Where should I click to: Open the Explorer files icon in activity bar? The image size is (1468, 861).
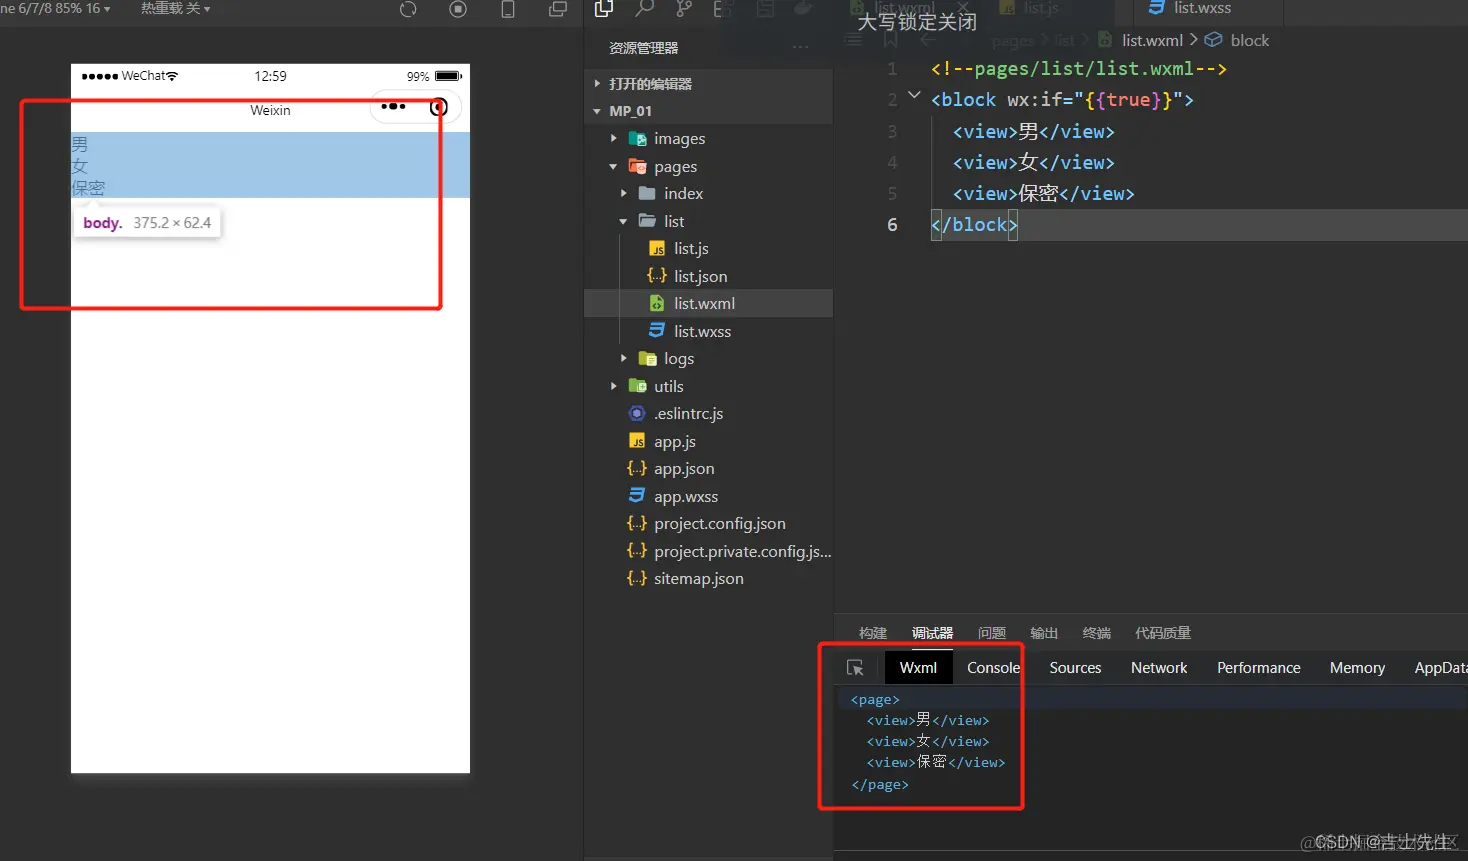click(x=603, y=9)
